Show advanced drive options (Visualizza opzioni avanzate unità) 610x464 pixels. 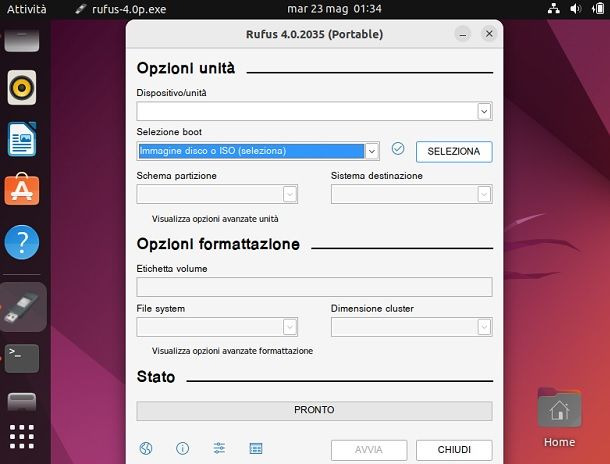tap(215, 219)
